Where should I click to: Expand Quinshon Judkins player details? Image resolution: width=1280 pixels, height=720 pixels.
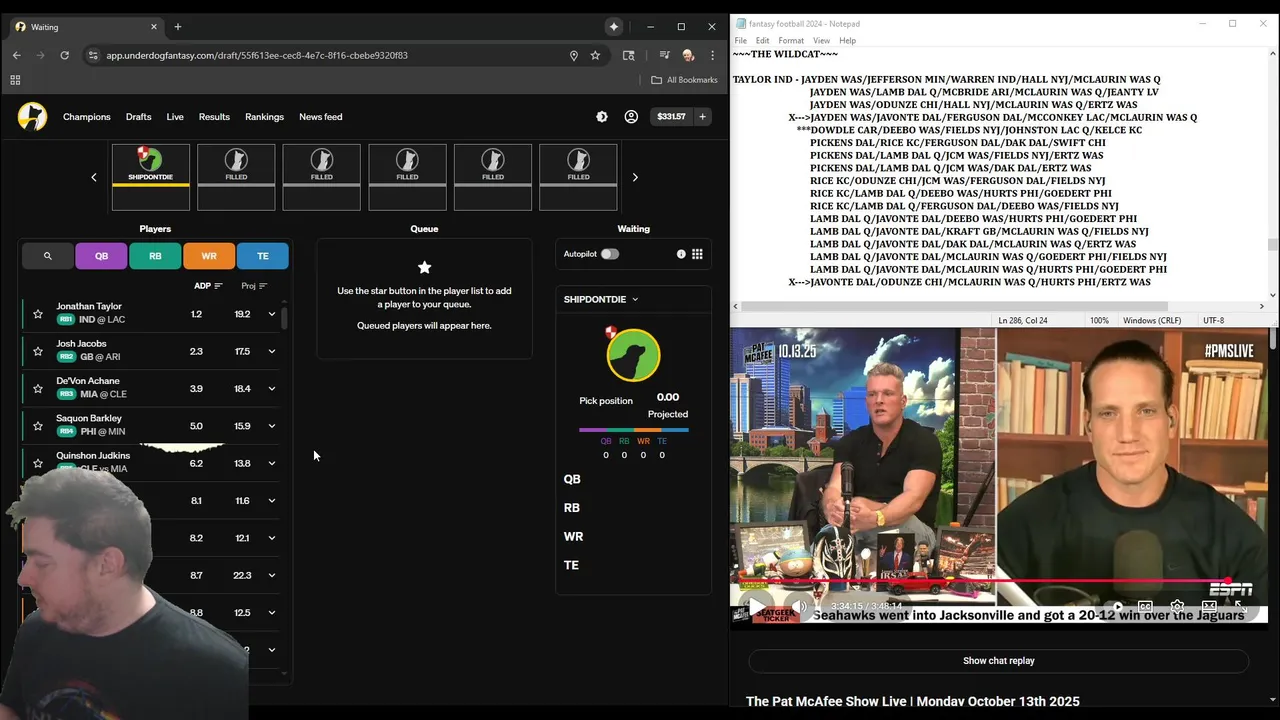coord(271,463)
